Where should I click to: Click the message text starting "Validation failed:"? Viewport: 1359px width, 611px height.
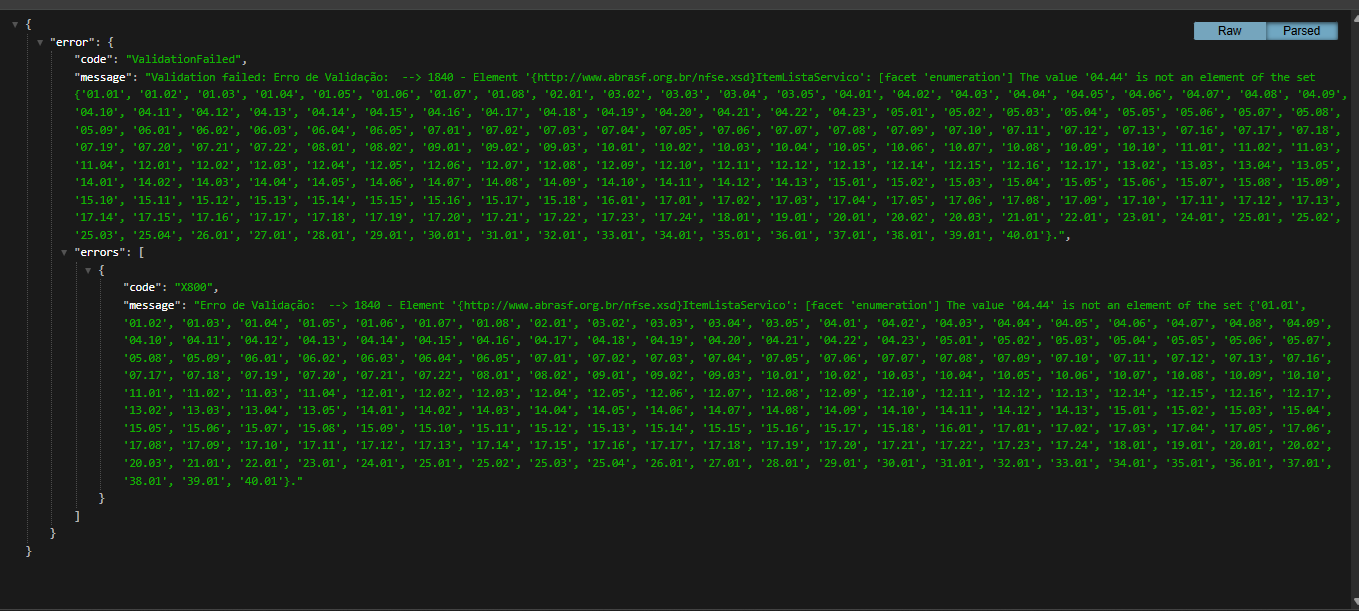tap(710, 156)
